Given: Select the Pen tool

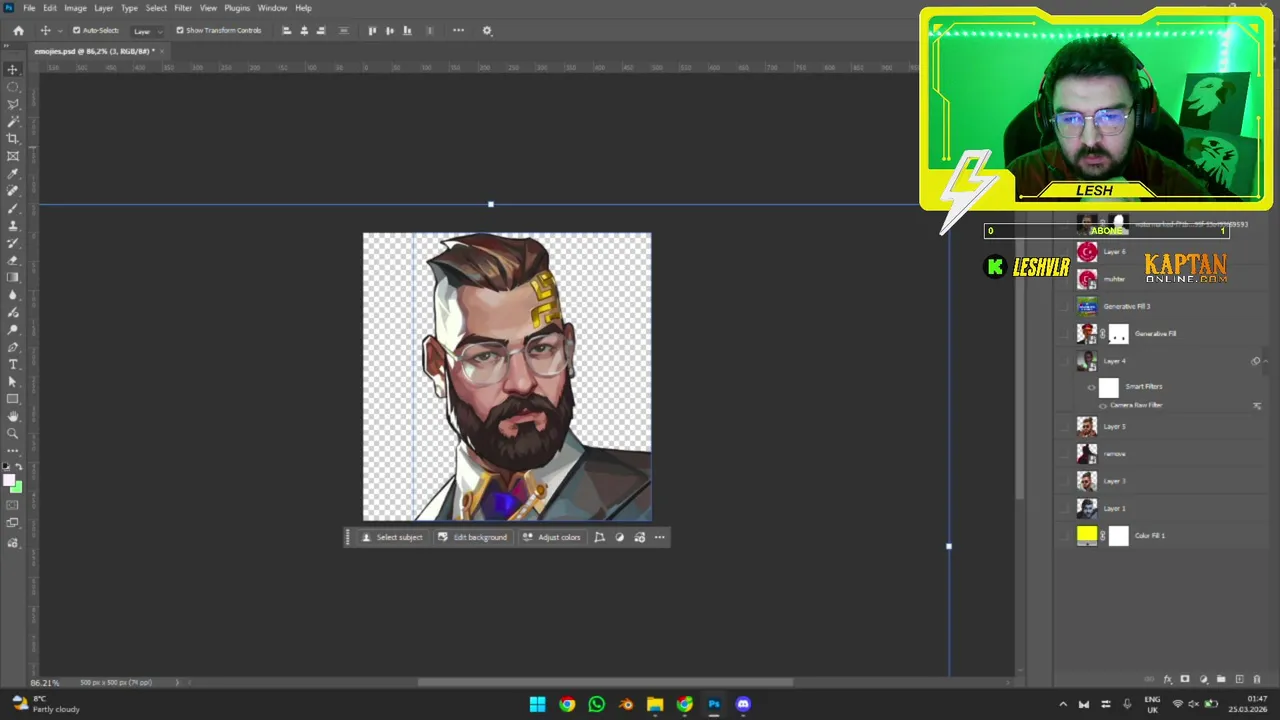Looking at the screenshot, I should [13, 347].
